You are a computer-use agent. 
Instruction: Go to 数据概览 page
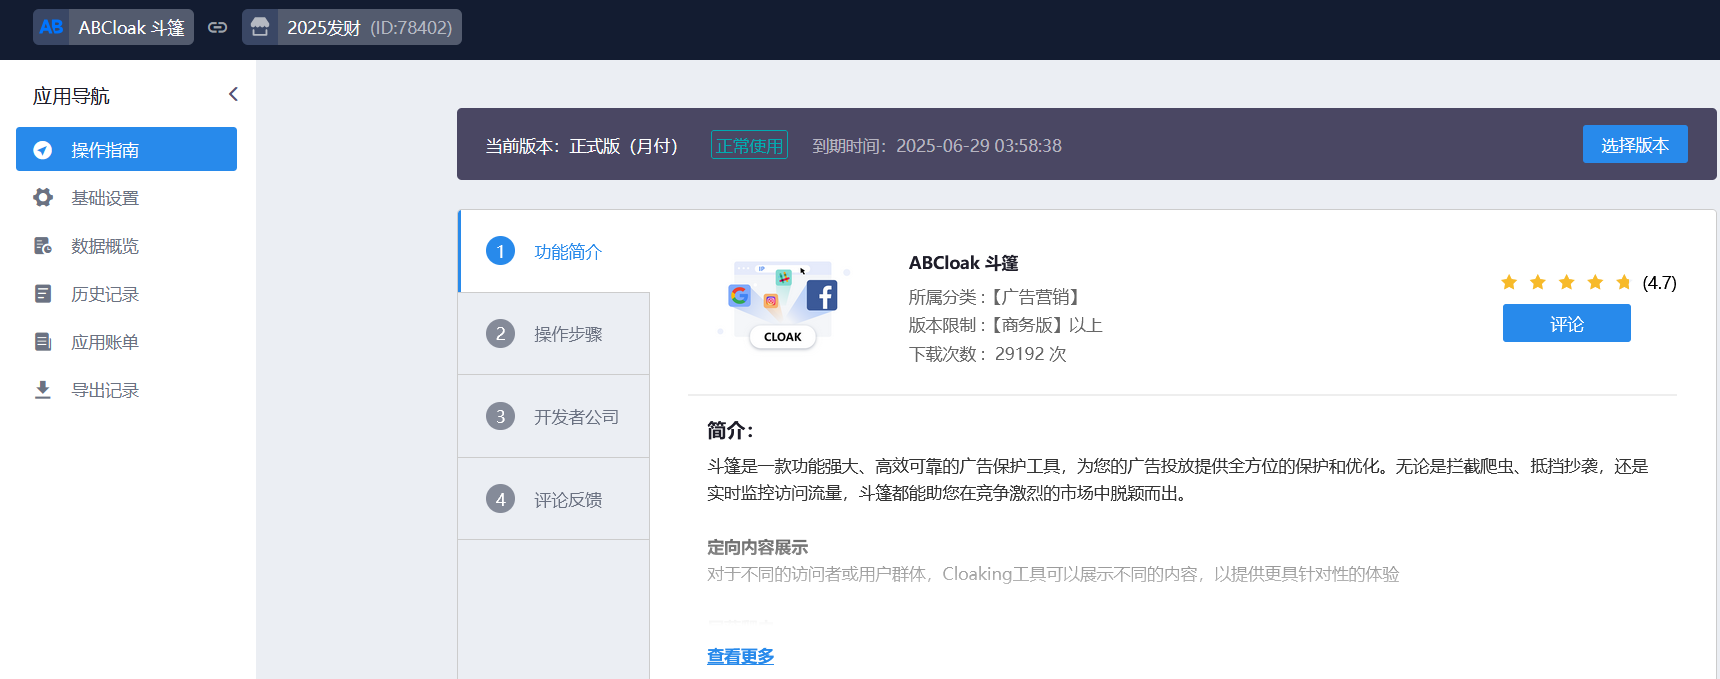(126, 246)
